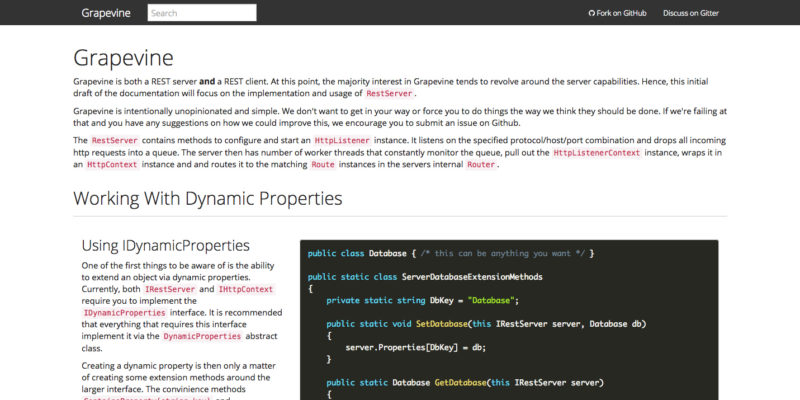The image size is (800, 400).
Task: Click the large Grapevine page heading
Action: click(x=123, y=56)
